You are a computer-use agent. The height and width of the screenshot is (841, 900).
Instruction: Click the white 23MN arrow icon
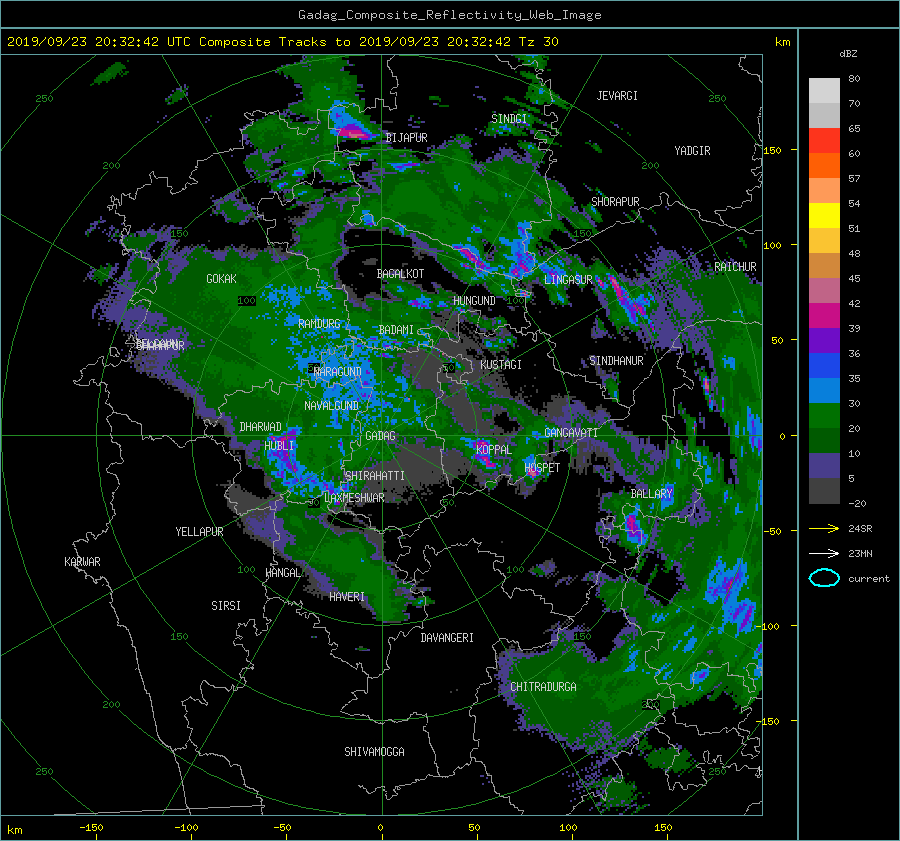click(824, 553)
